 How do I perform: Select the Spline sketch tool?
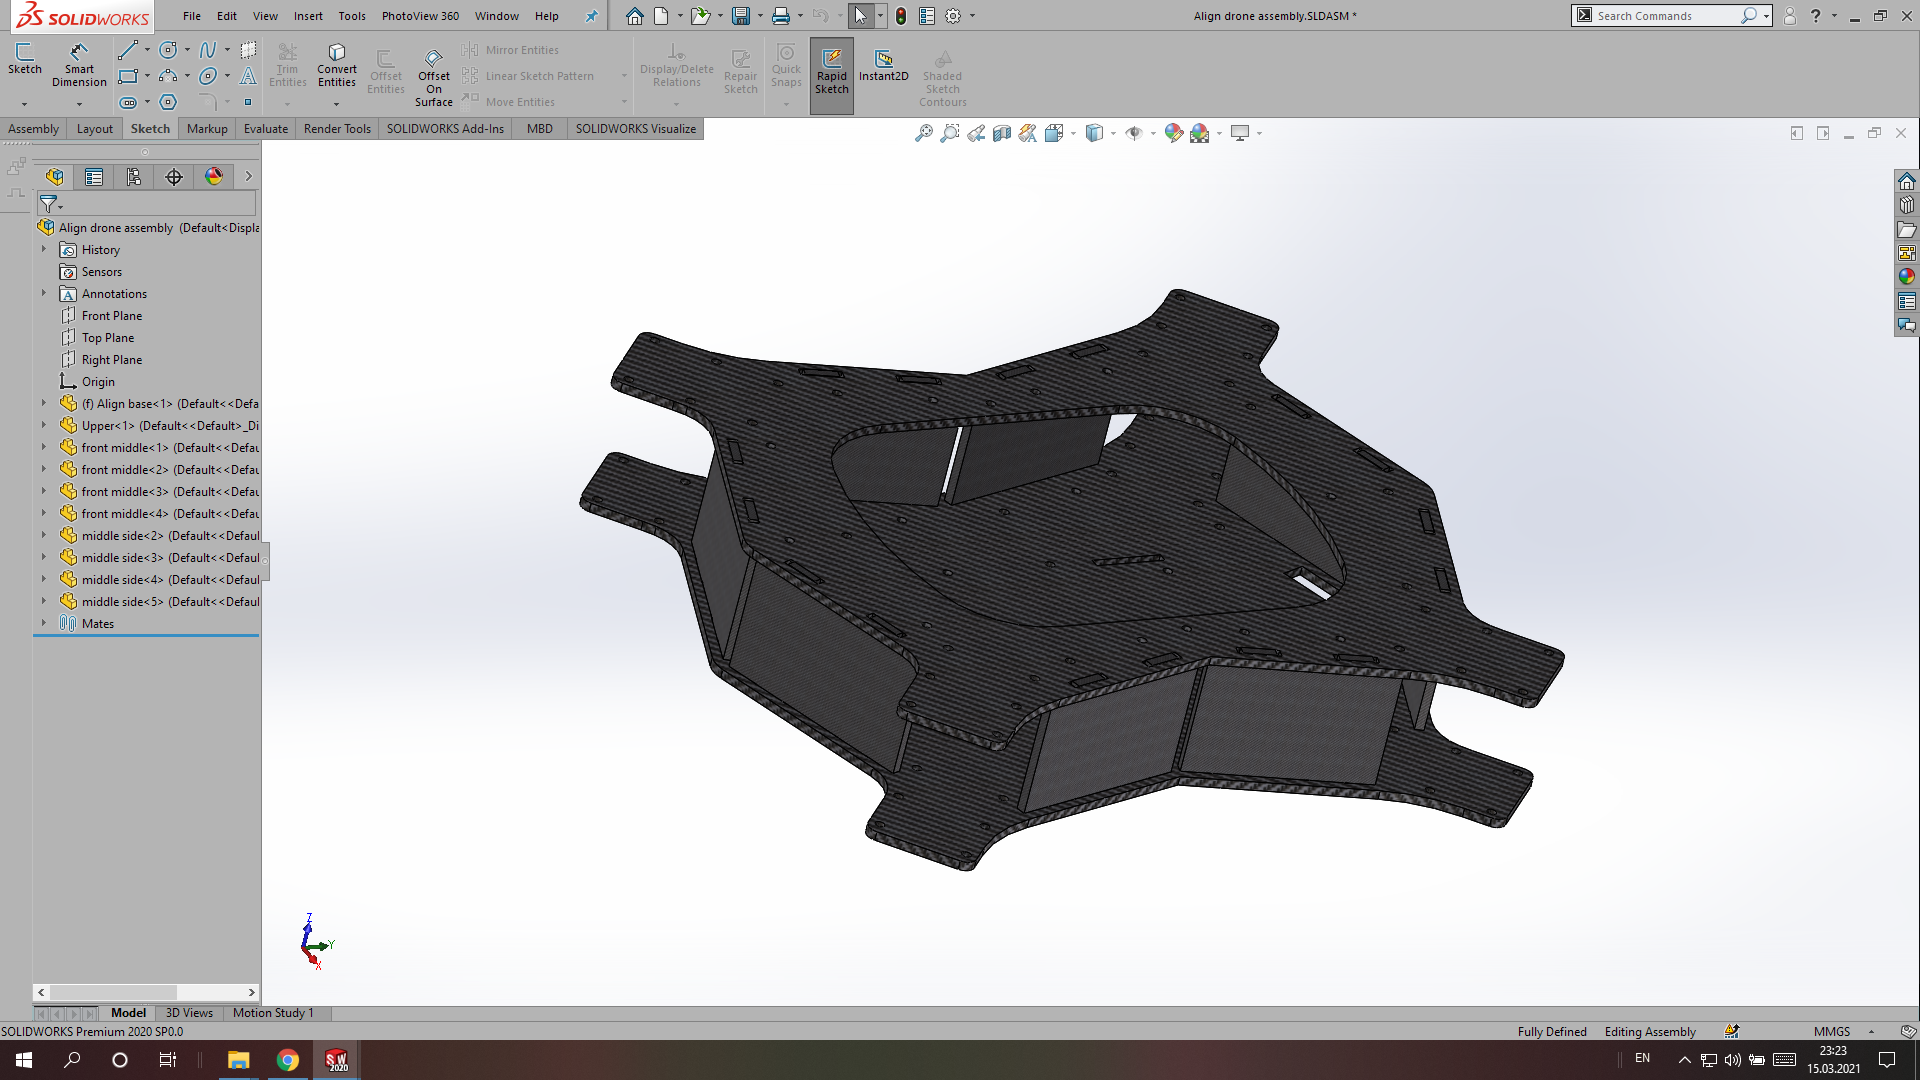coord(208,50)
